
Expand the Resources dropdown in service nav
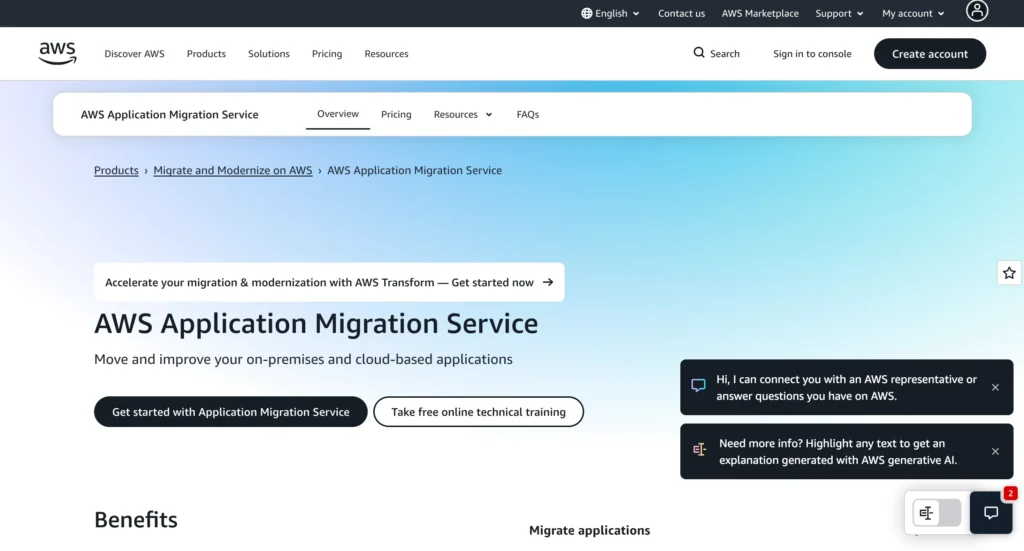click(x=462, y=114)
